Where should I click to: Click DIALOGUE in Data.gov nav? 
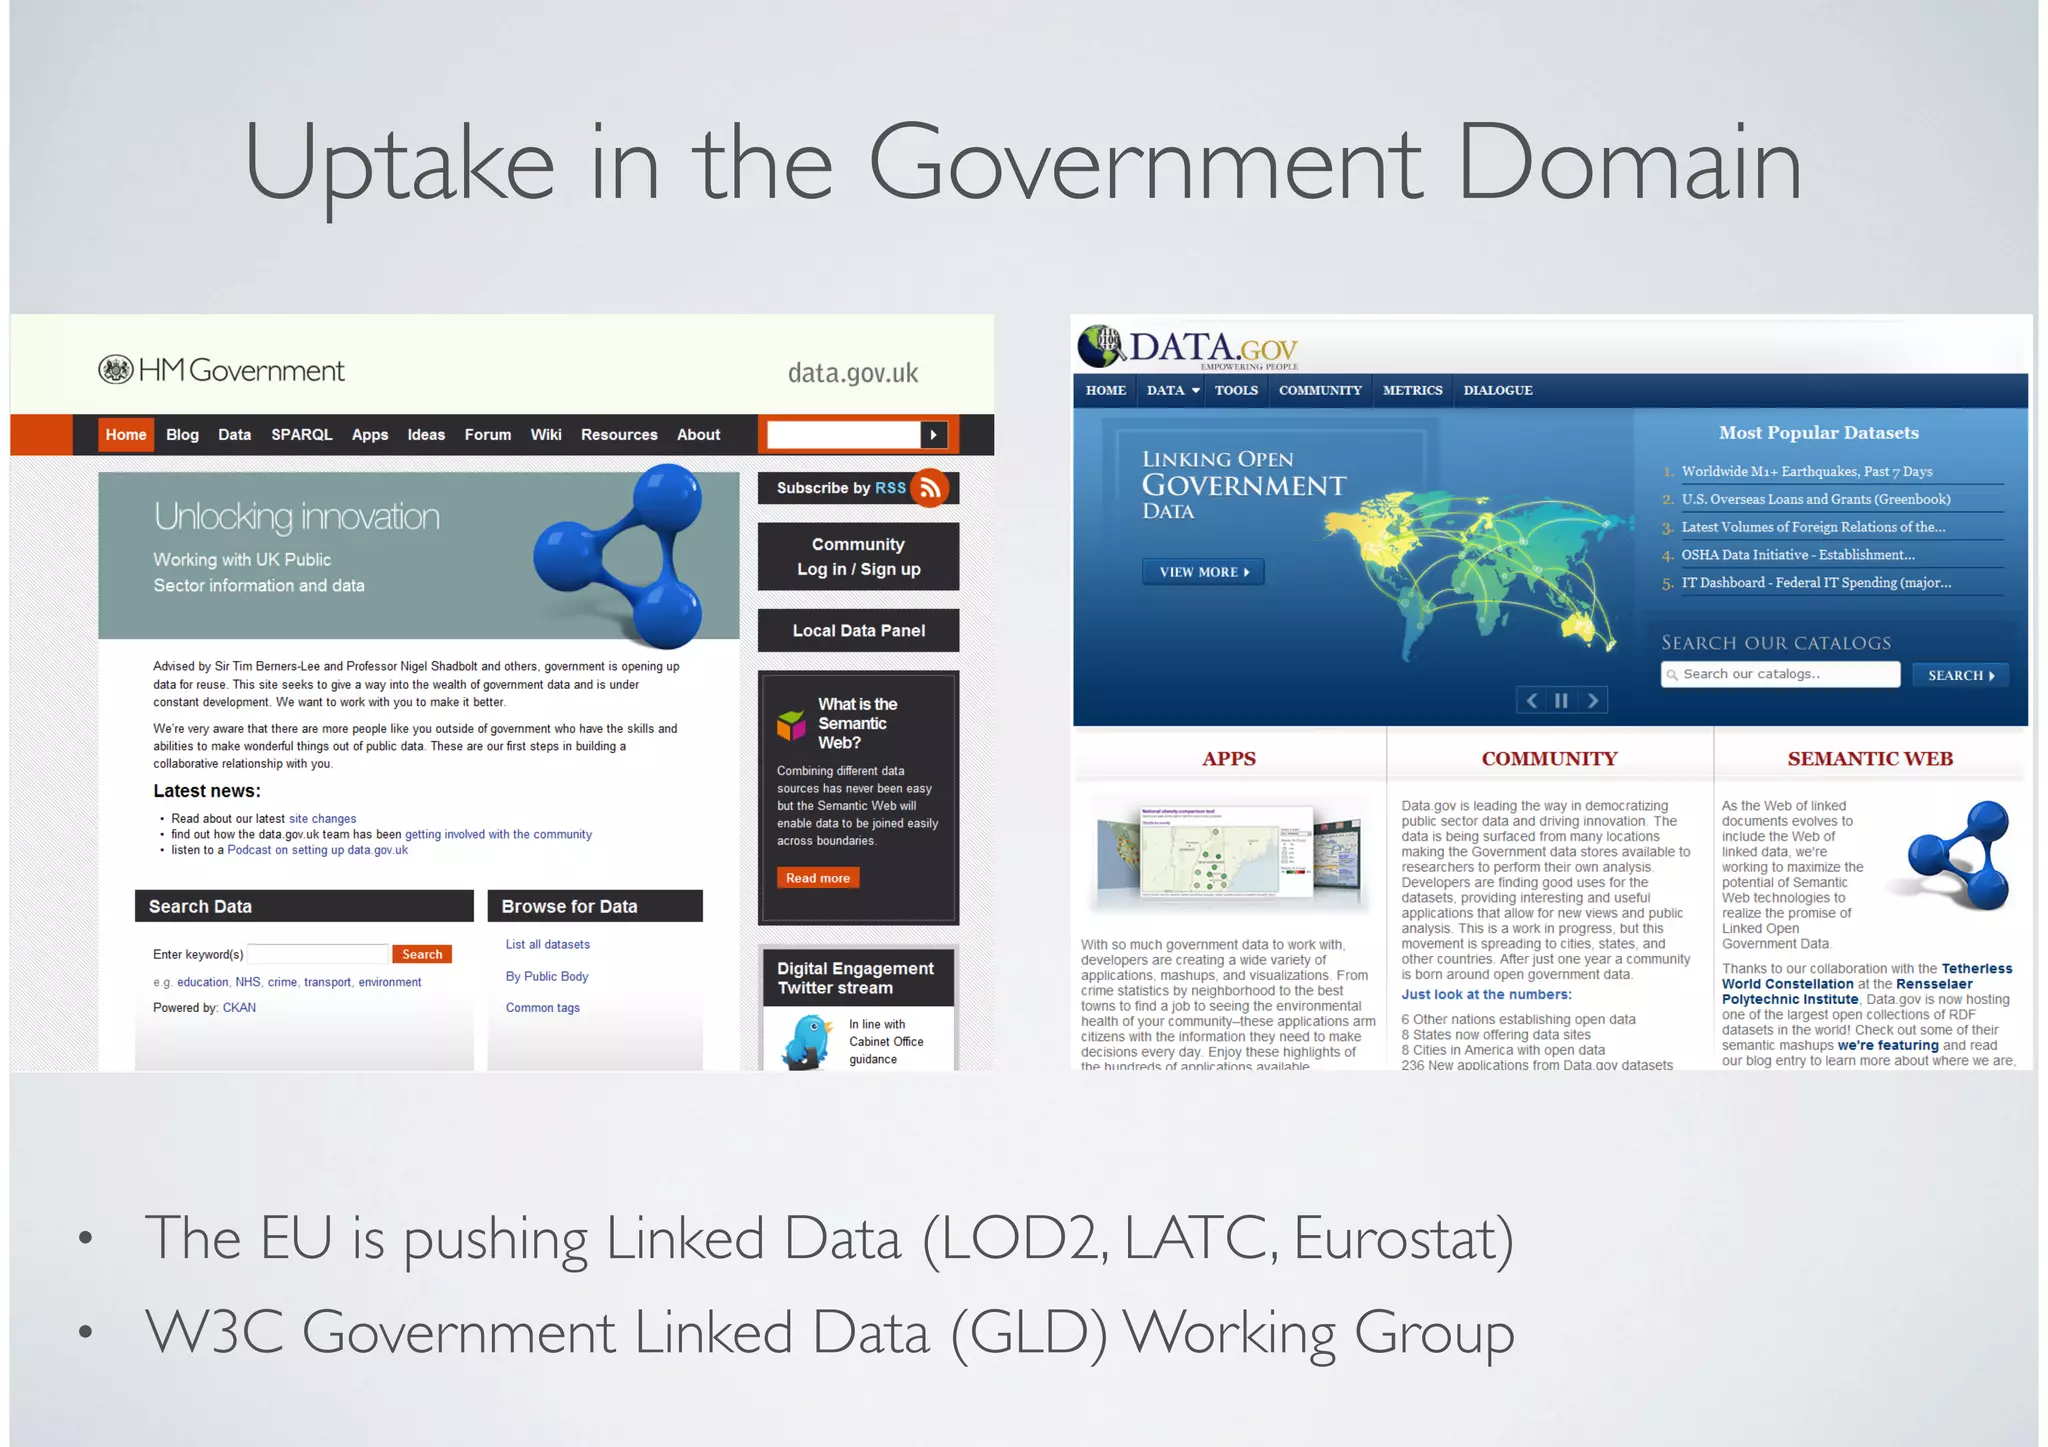(x=1498, y=391)
